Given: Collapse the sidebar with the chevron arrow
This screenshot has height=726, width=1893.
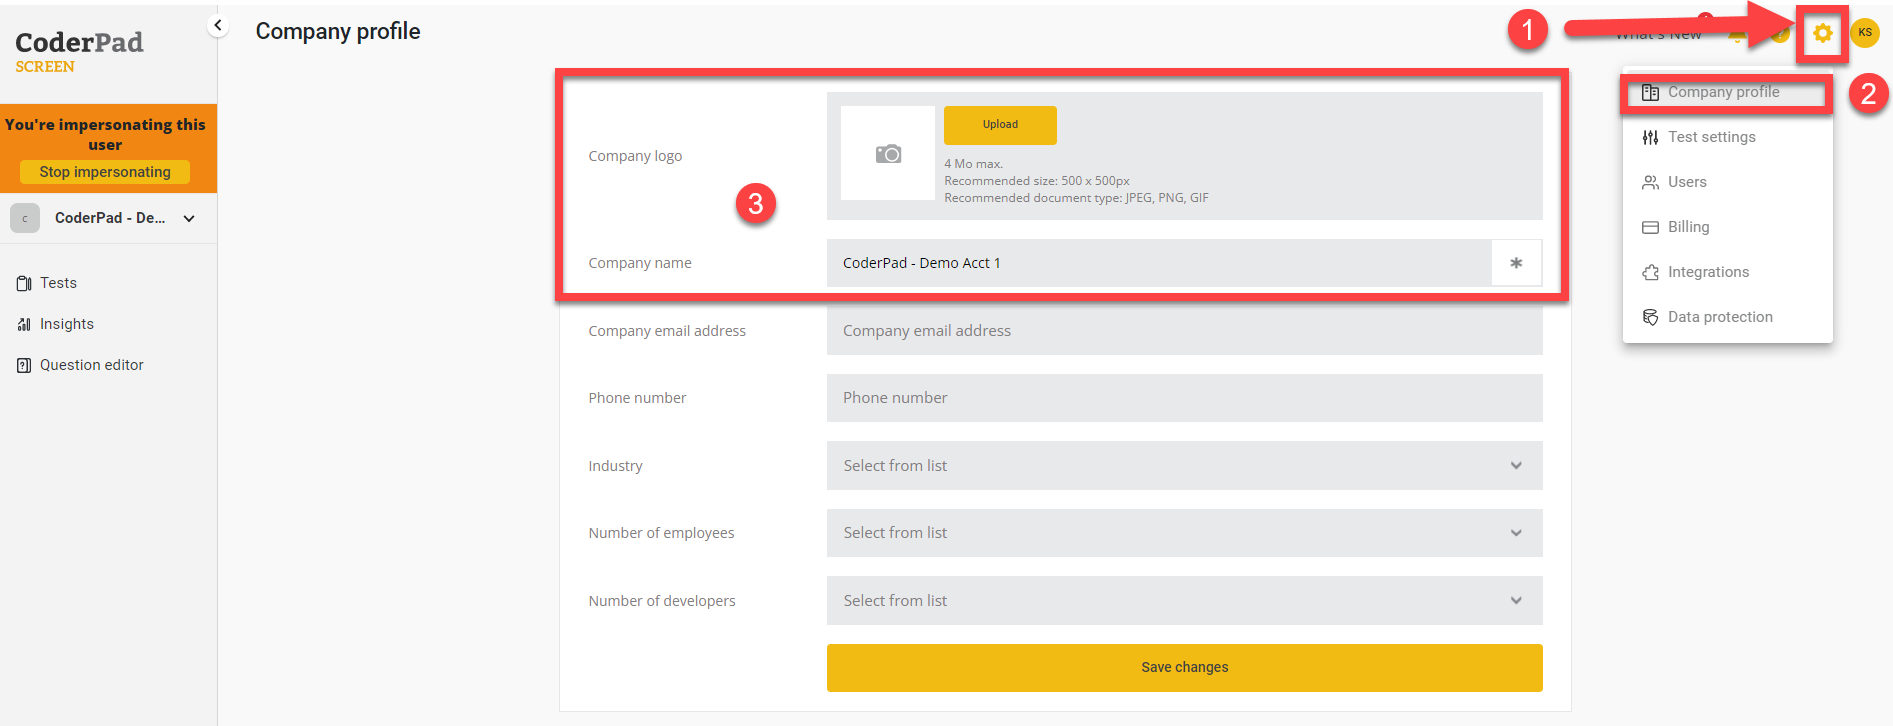Looking at the screenshot, I should (218, 26).
